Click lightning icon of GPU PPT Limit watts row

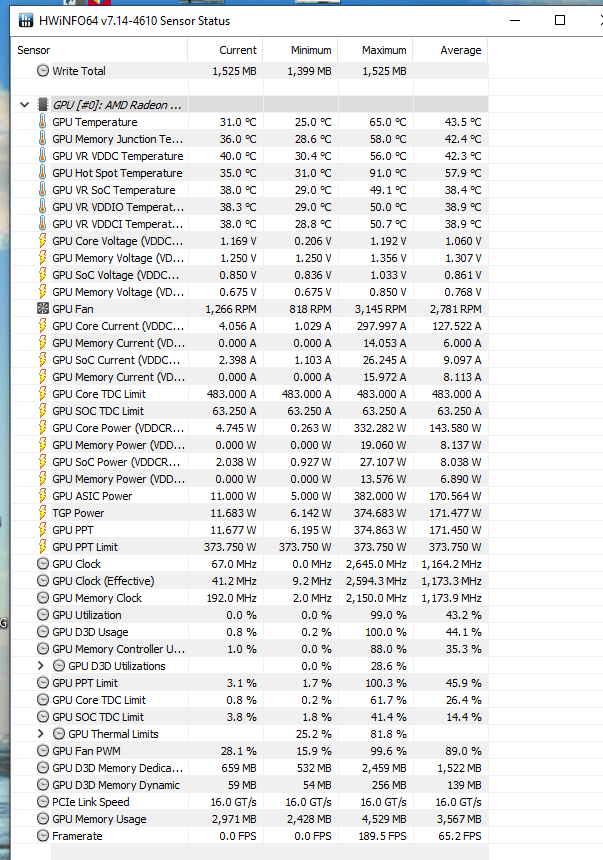[x=42, y=546]
